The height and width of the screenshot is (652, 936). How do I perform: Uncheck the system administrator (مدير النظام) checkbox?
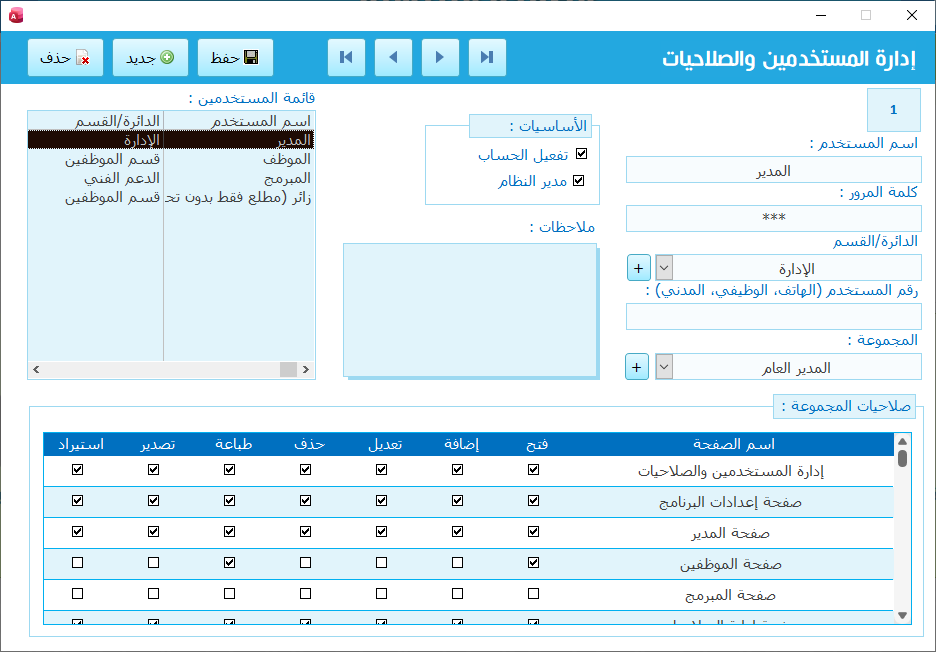[x=578, y=181]
